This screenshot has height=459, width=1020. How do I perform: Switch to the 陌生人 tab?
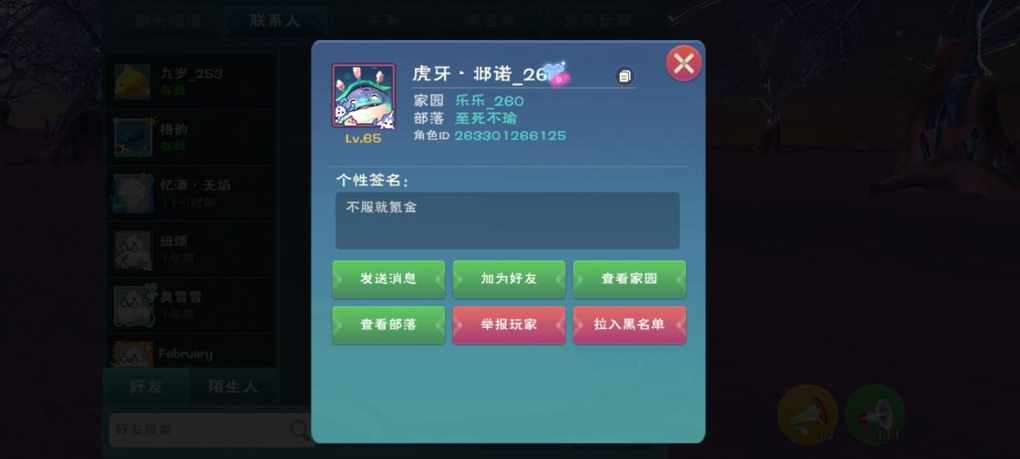point(233,387)
